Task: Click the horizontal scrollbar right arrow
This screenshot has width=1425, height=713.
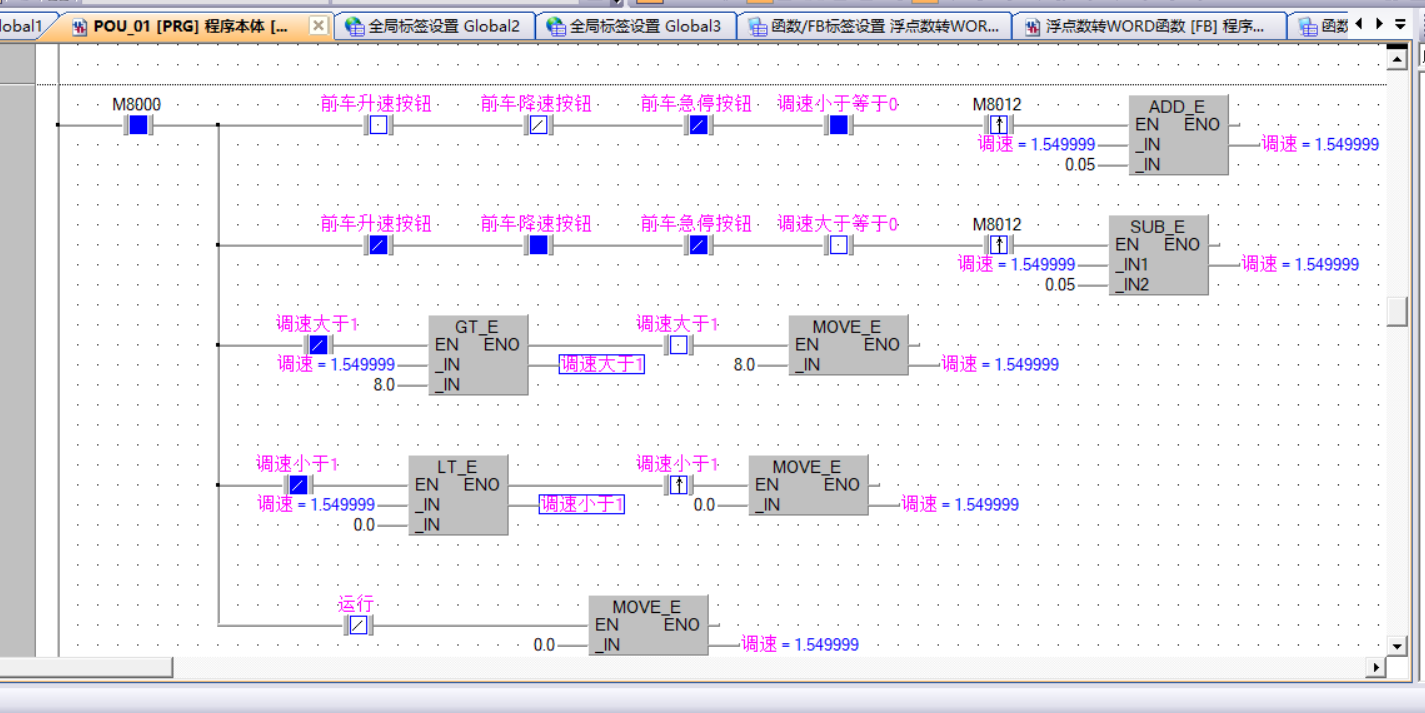Action: [1377, 667]
